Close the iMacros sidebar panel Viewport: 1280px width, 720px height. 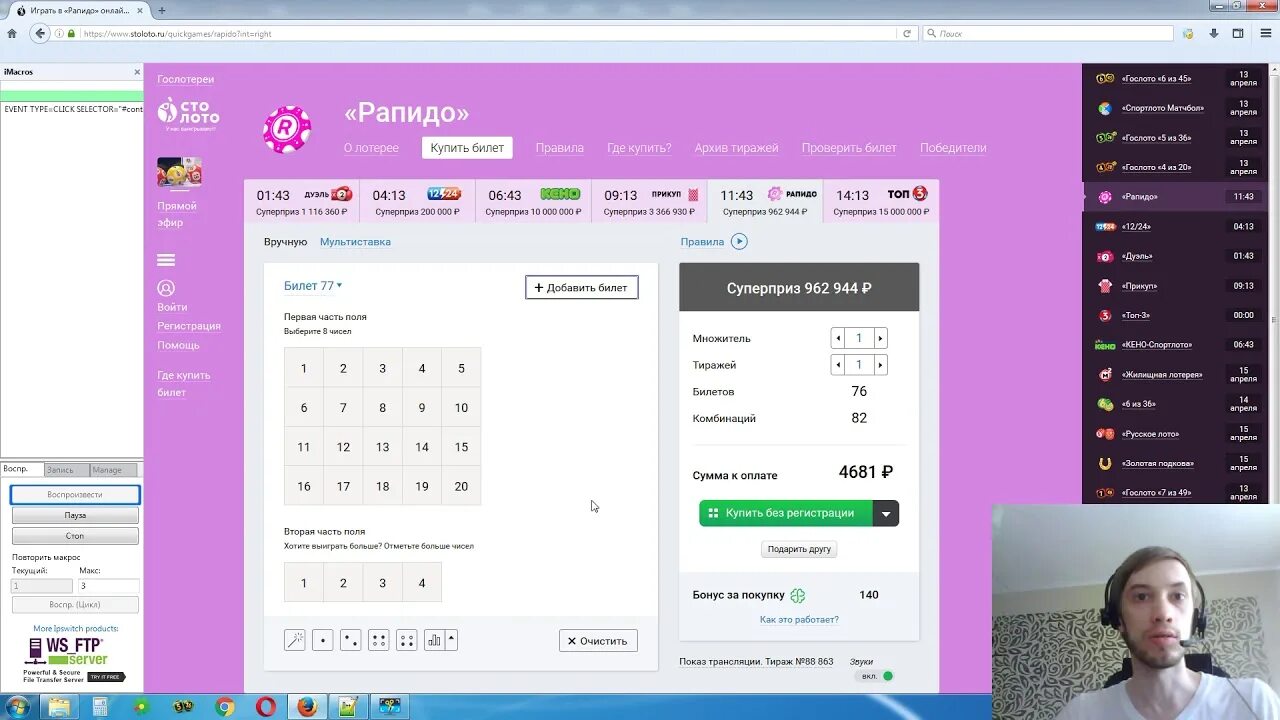coord(137,72)
